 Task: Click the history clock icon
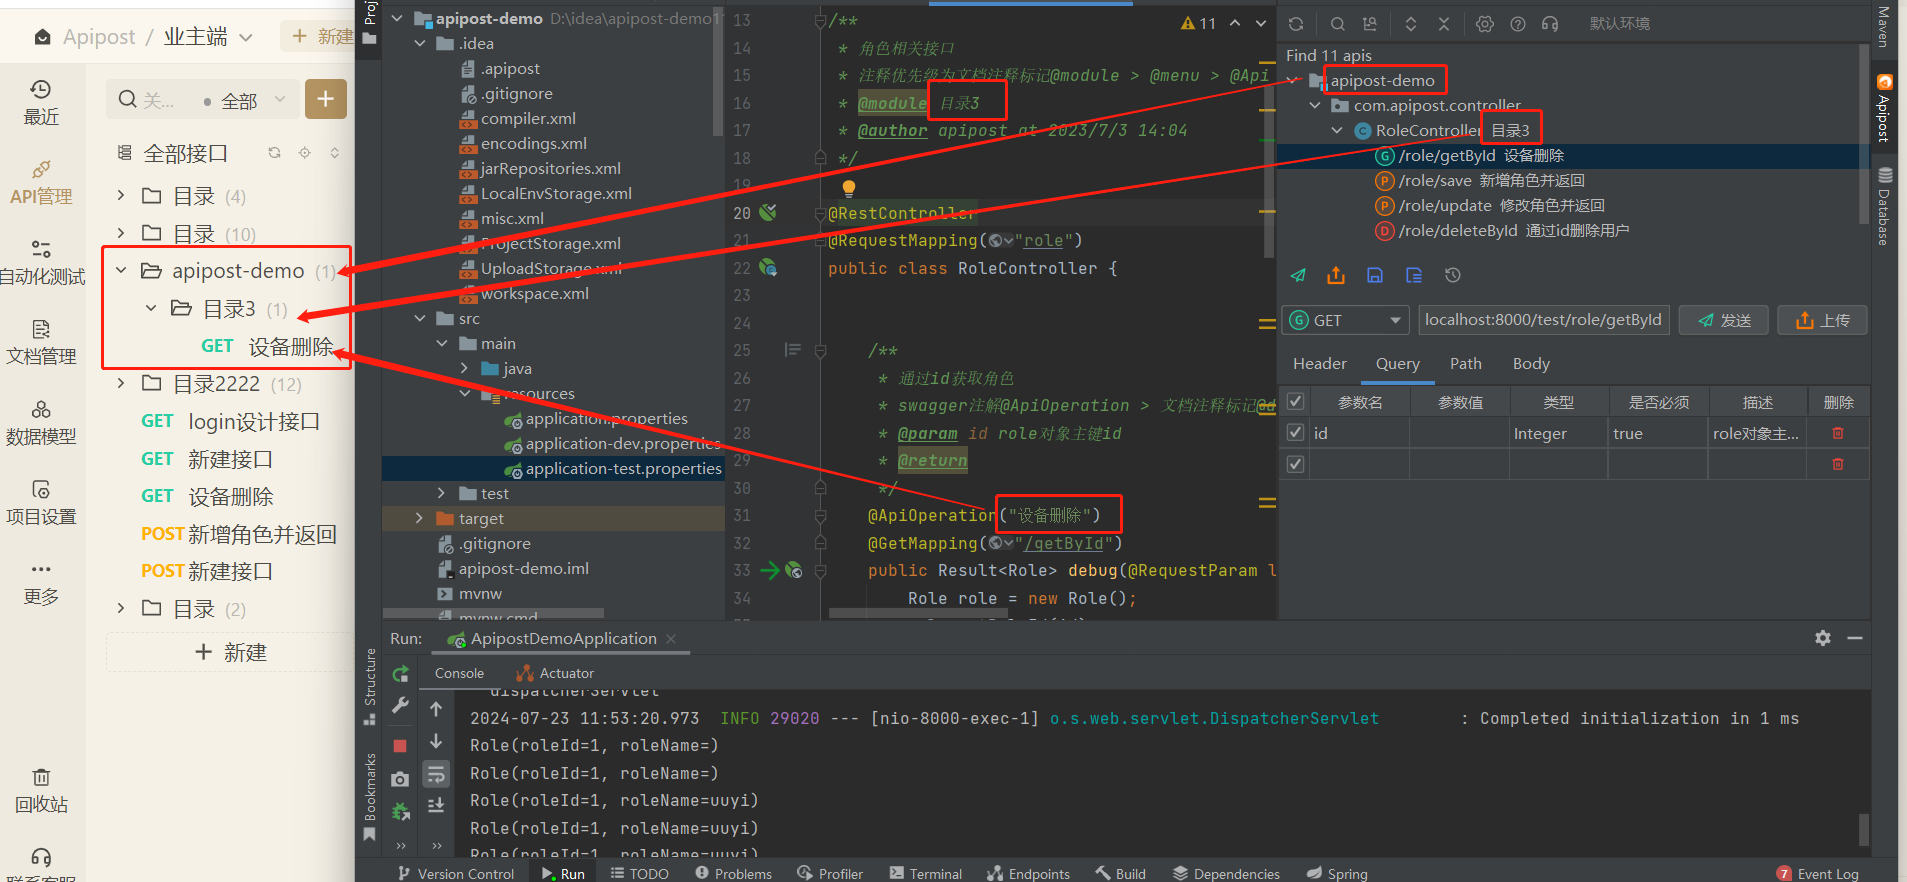coord(1453,275)
